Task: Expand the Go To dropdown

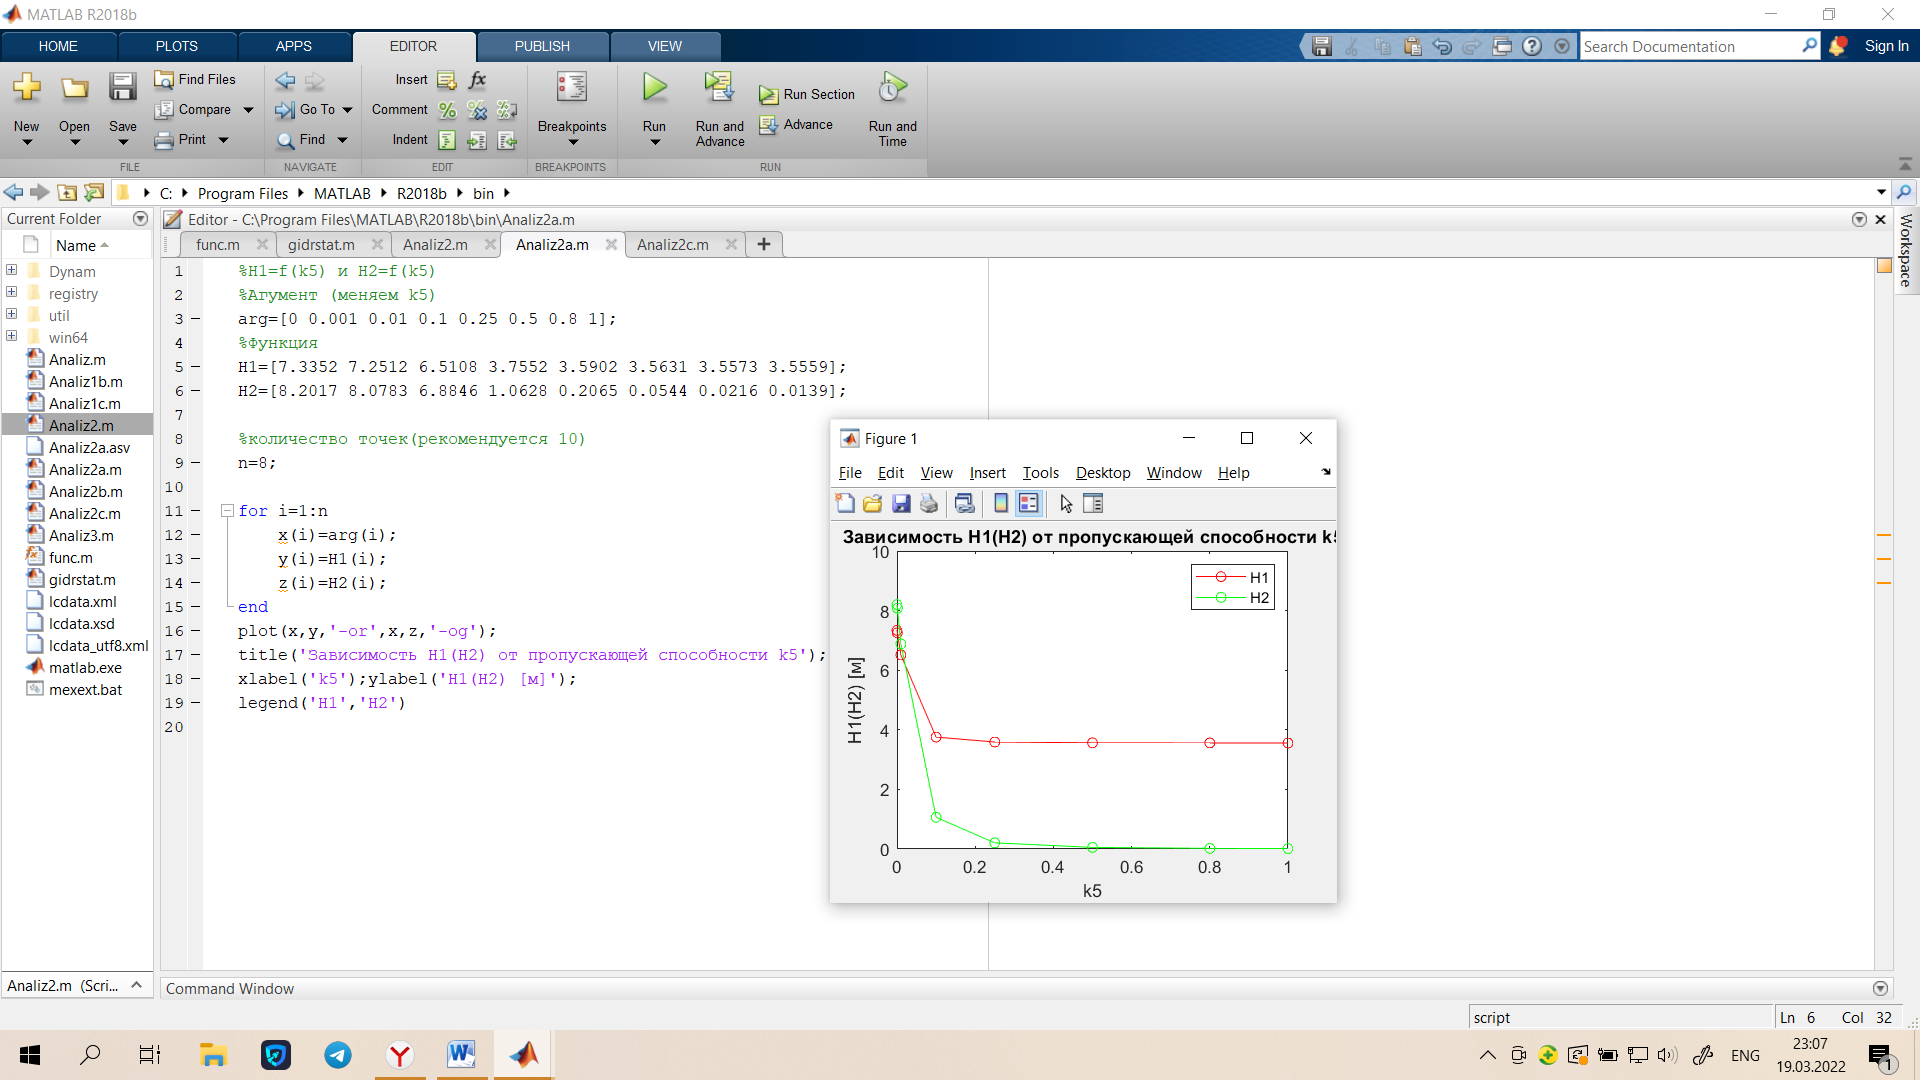Action: (x=347, y=110)
